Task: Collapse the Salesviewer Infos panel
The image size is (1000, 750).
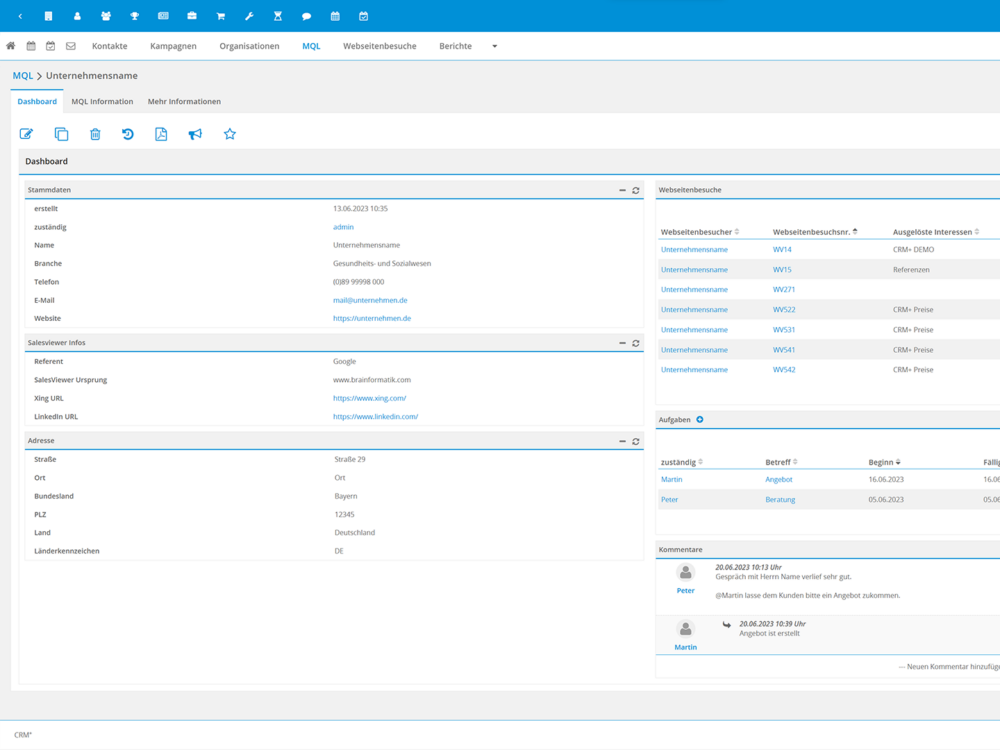Action: click(x=622, y=343)
